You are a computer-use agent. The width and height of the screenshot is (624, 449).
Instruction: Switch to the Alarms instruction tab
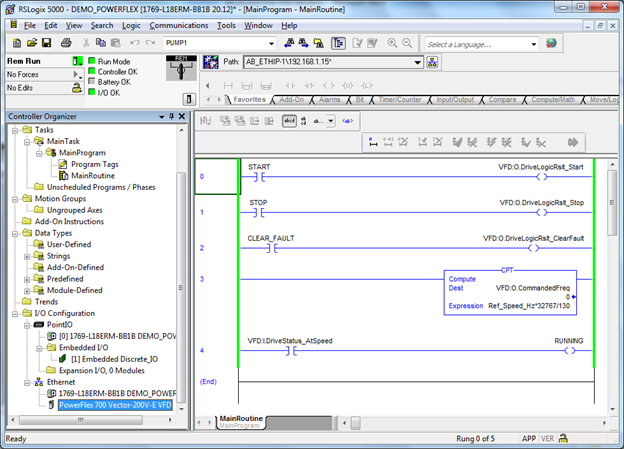pyautogui.click(x=330, y=100)
